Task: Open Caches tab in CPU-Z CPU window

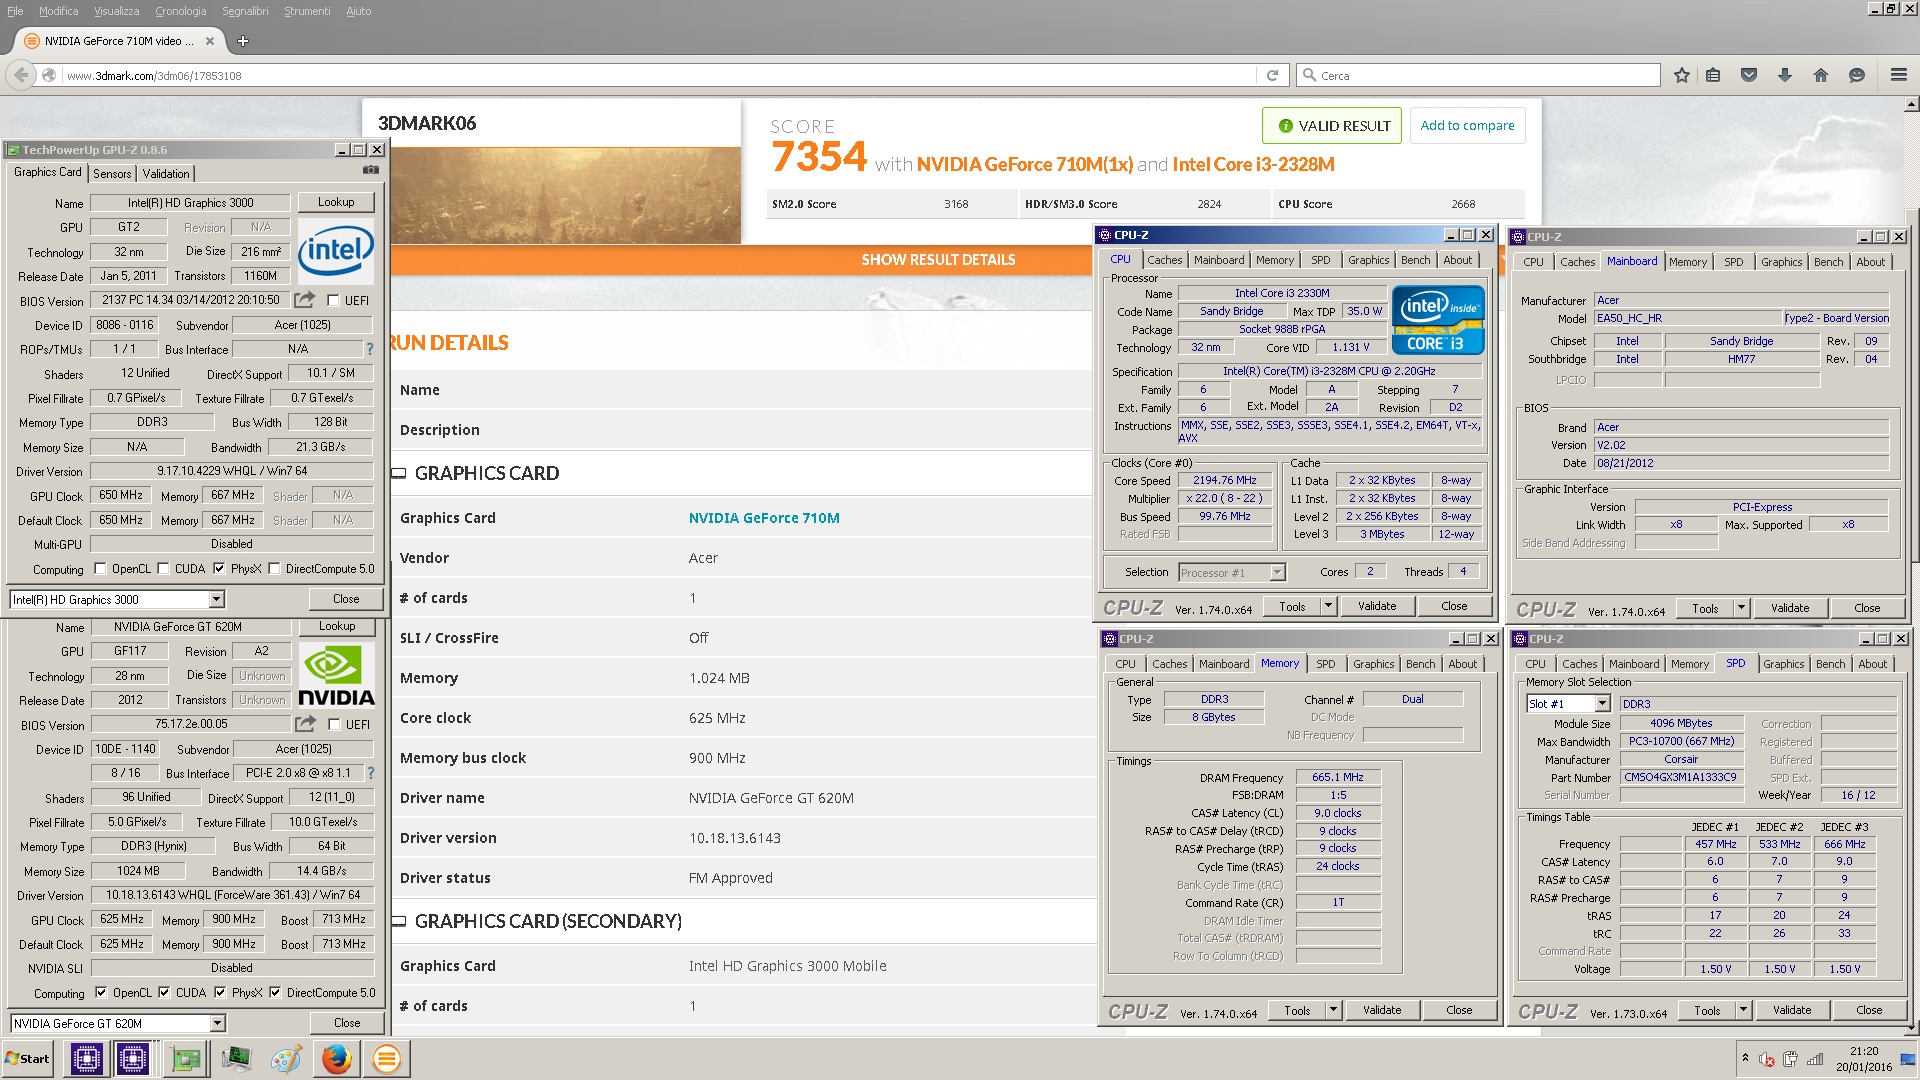Action: [1164, 260]
